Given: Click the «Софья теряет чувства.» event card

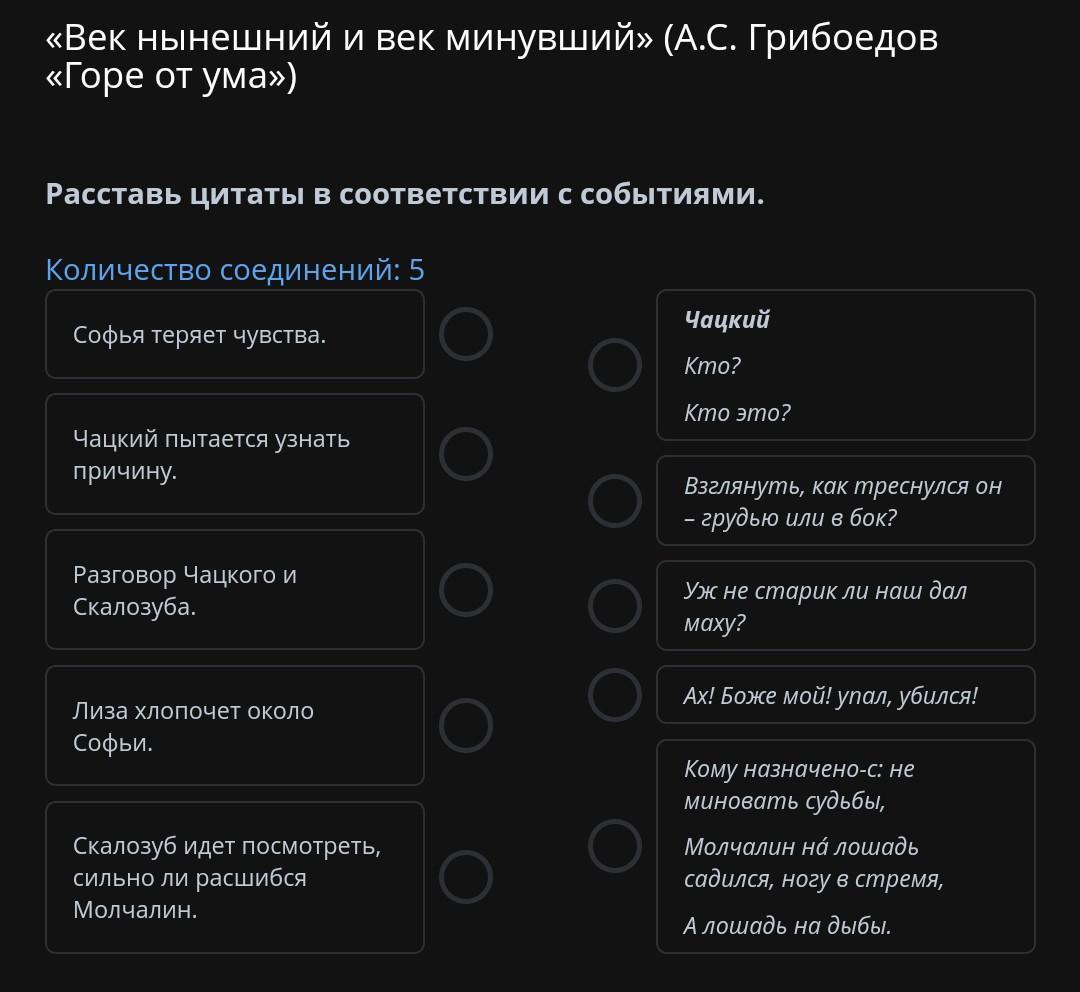Looking at the screenshot, I should 235,335.
